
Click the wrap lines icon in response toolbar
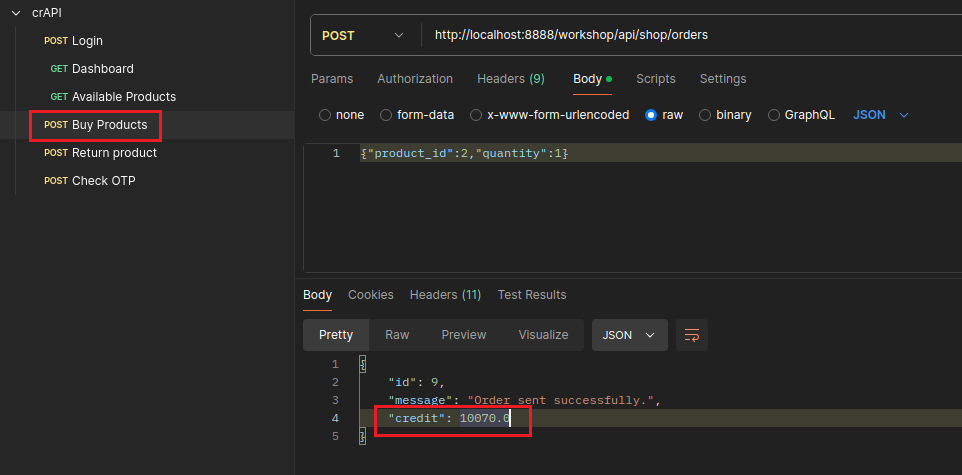(691, 335)
